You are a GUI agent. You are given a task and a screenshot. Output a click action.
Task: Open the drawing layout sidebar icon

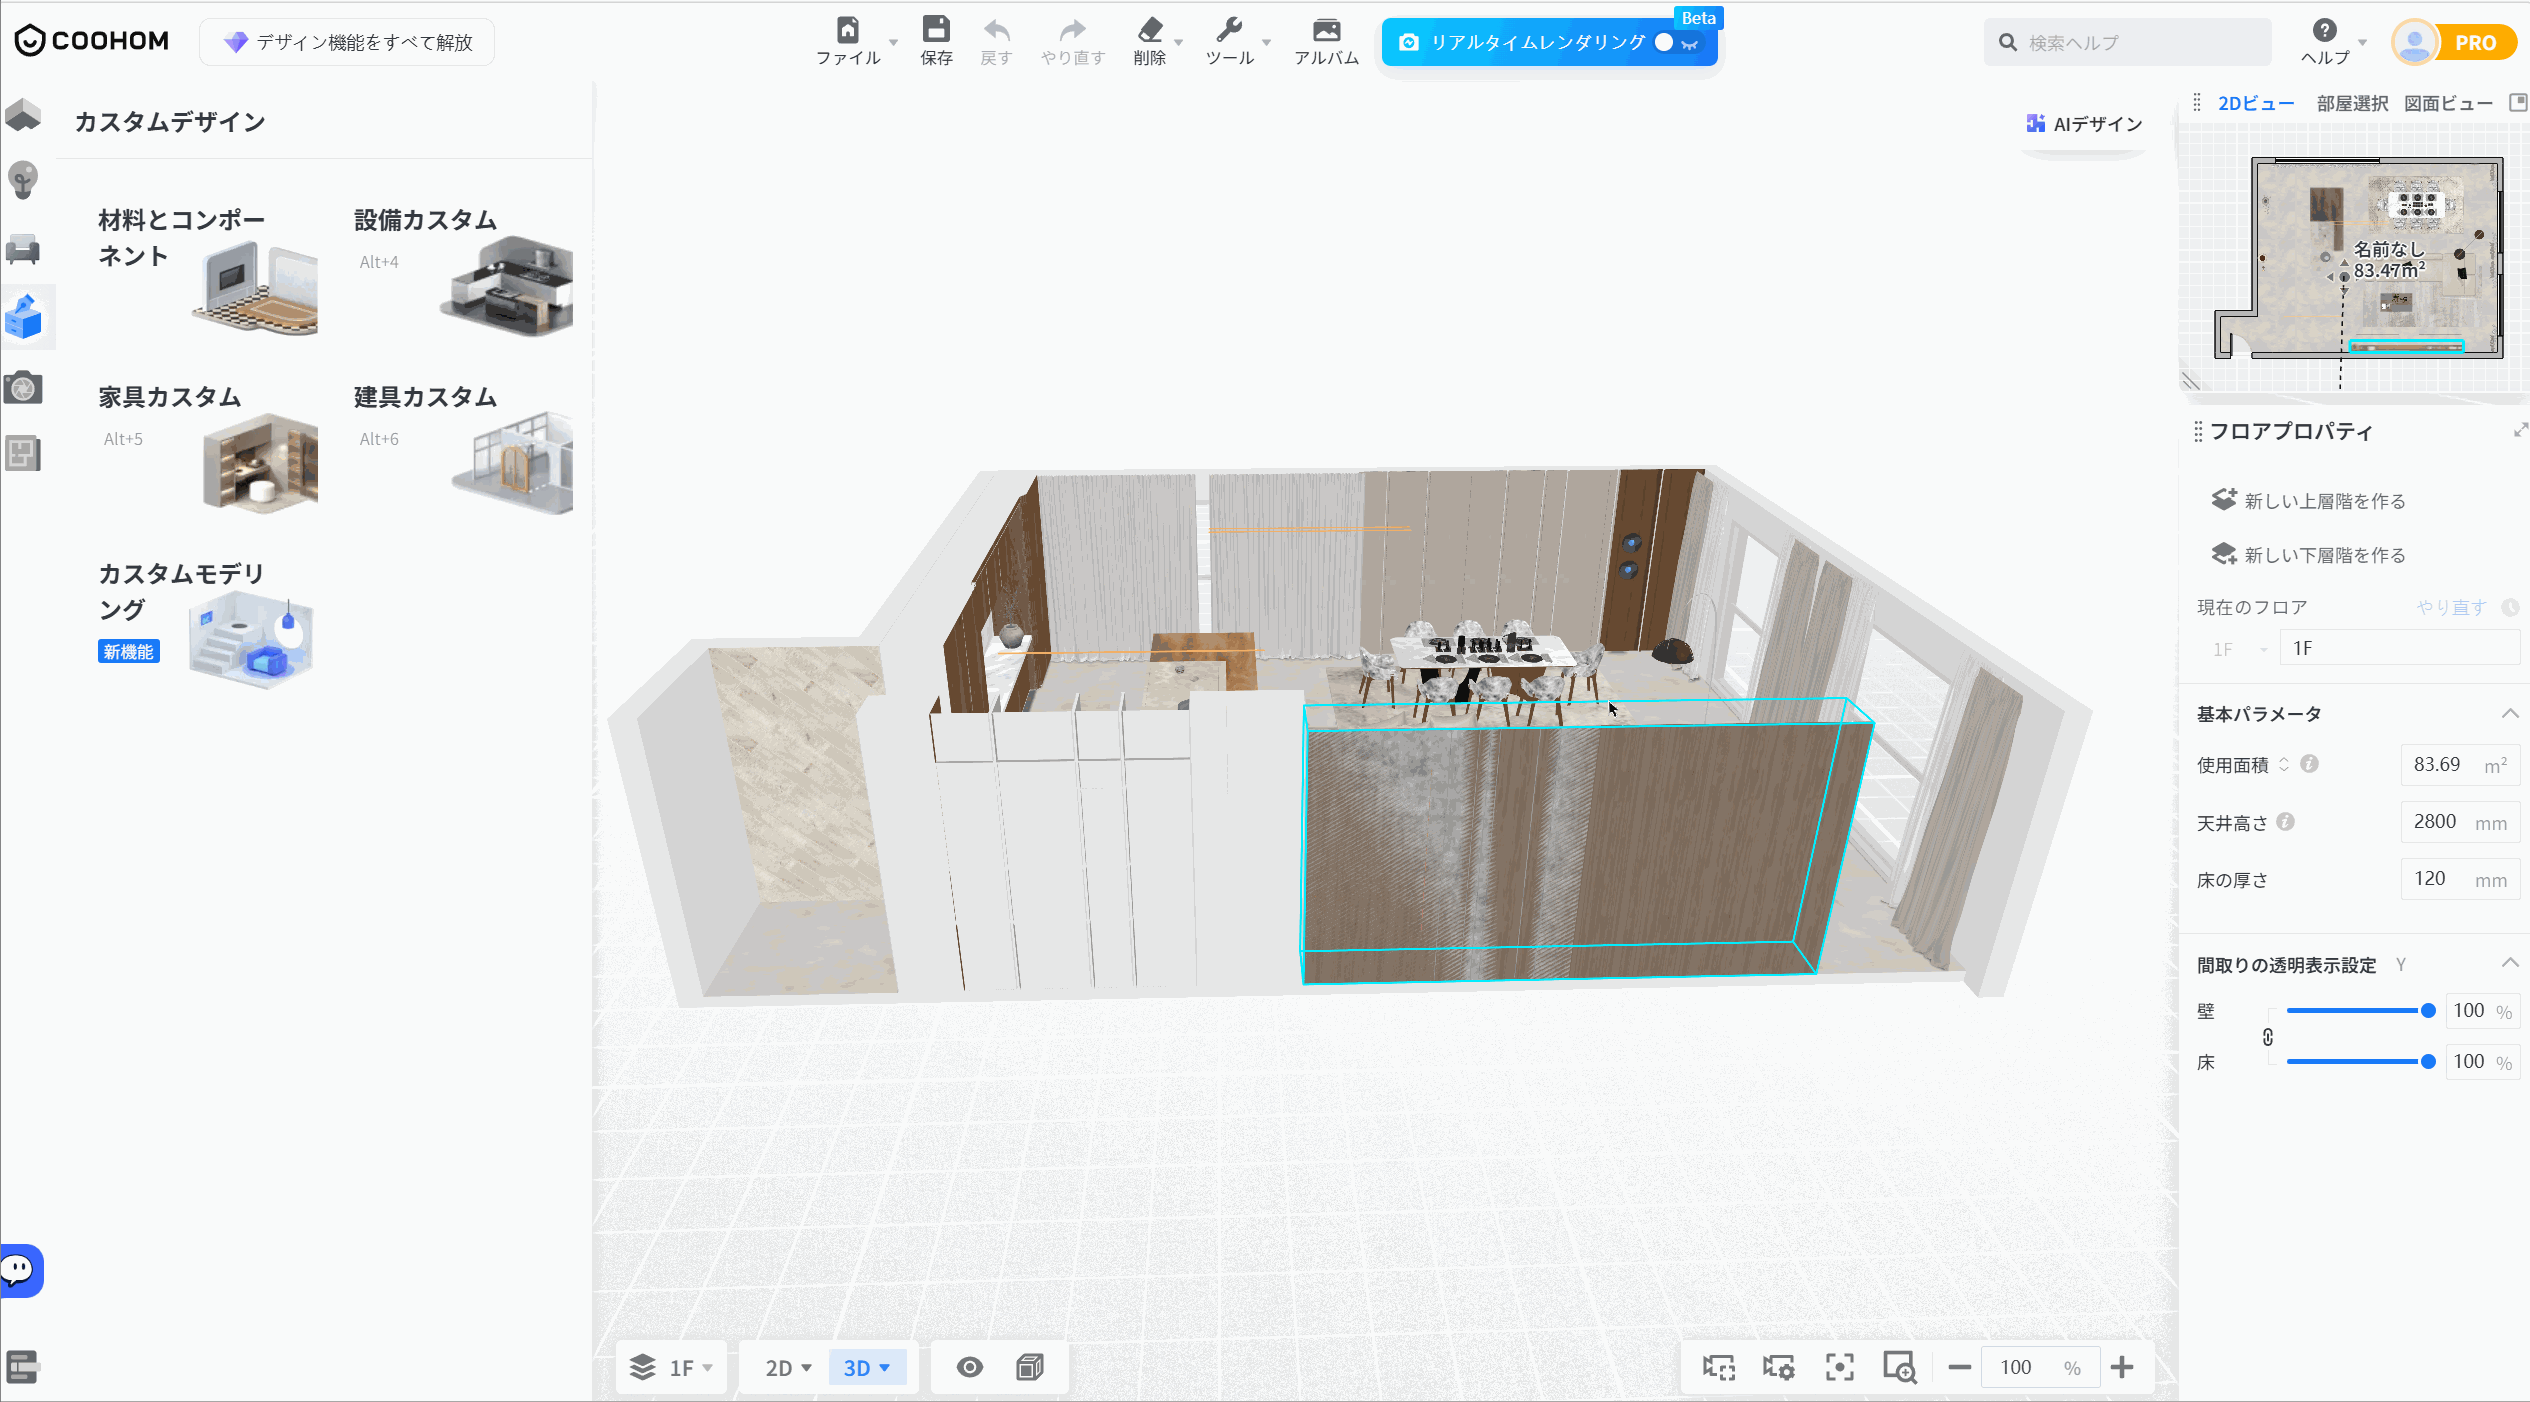(23, 453)
